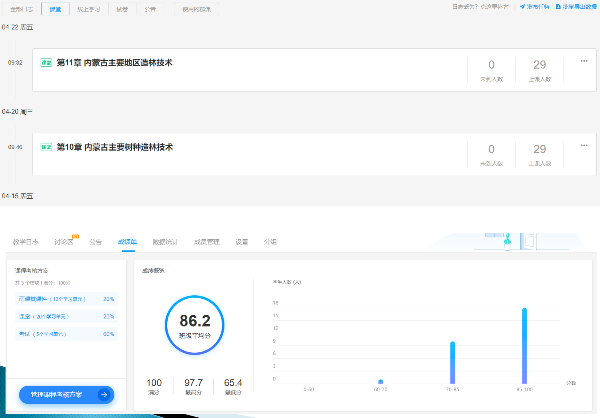Select the second filter tab in the top row
Screen dimensions: 600x418
[x=54, y=7]
